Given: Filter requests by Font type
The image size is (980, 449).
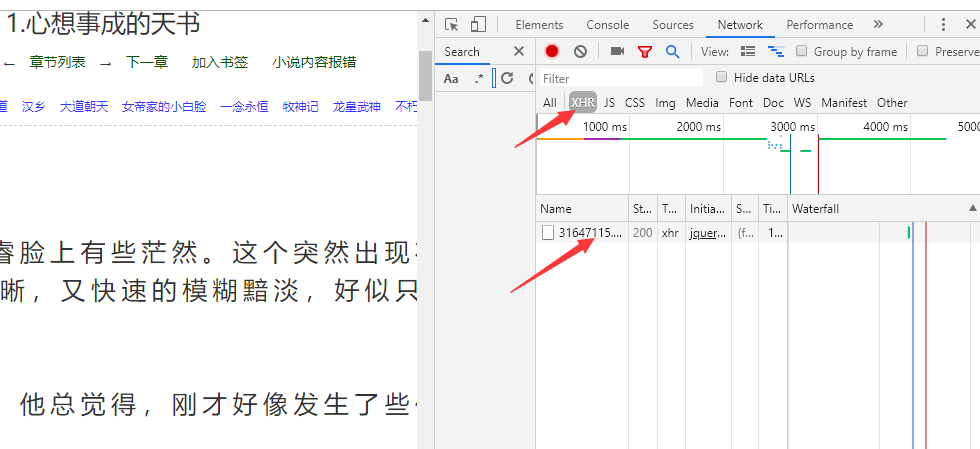Looking at the screenshot, I should coord(741,103).
